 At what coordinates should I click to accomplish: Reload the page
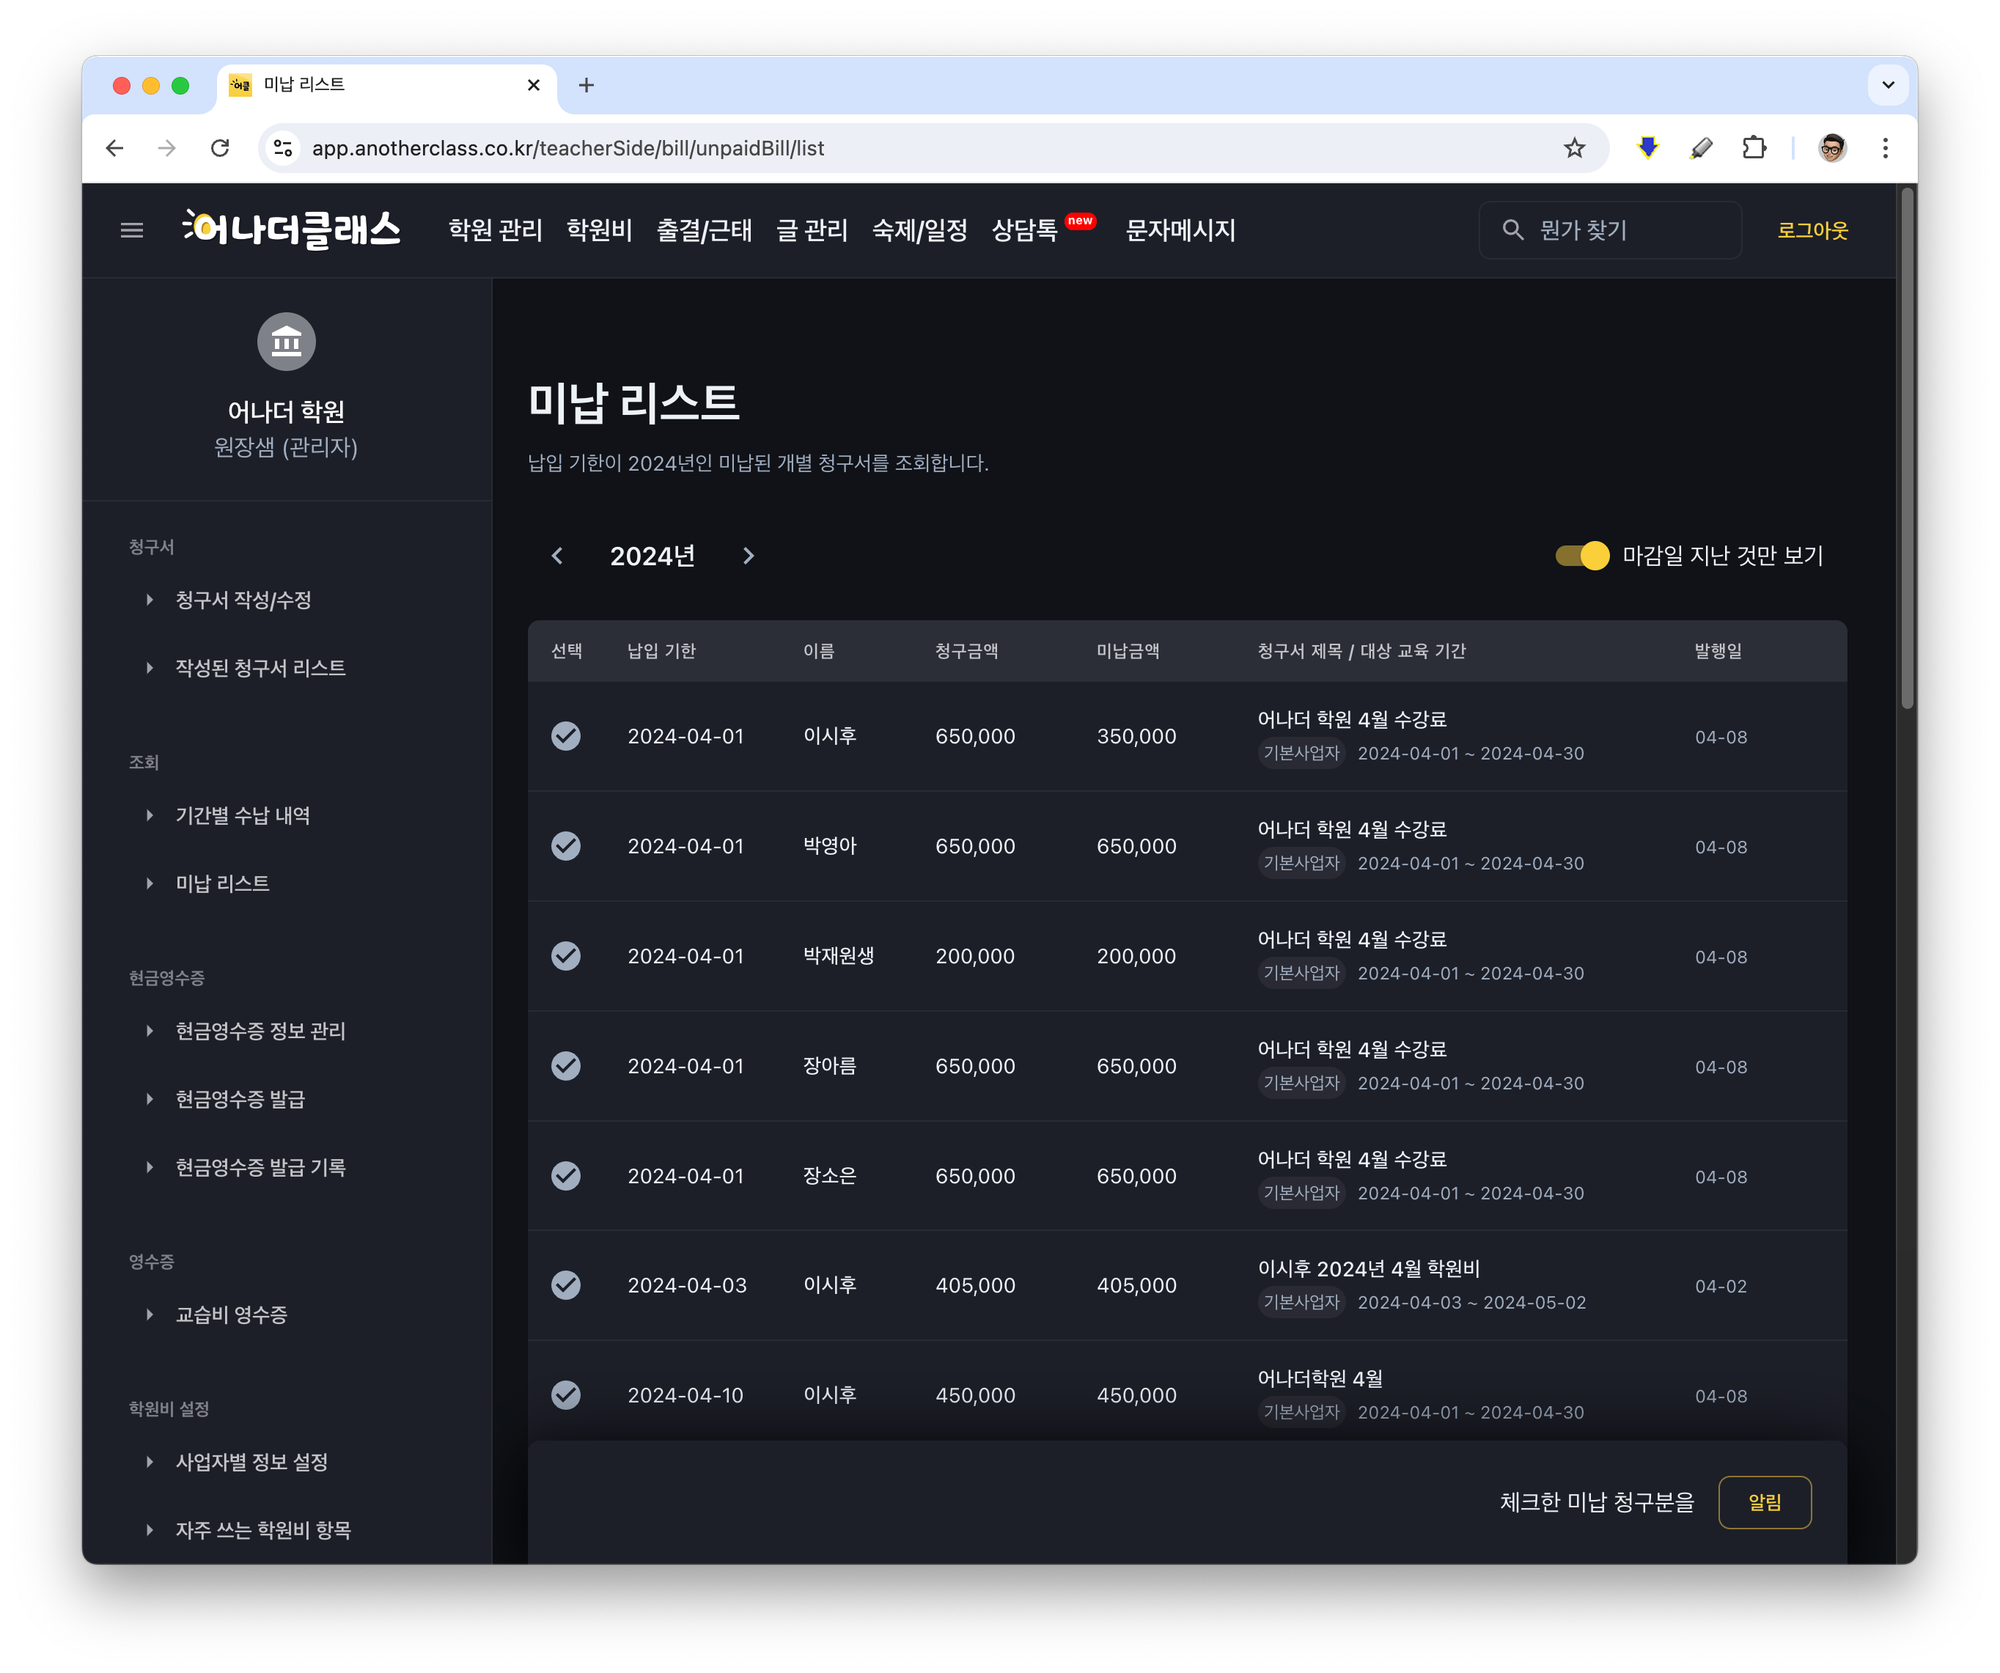pyautogui.click(x=220, y=148)
